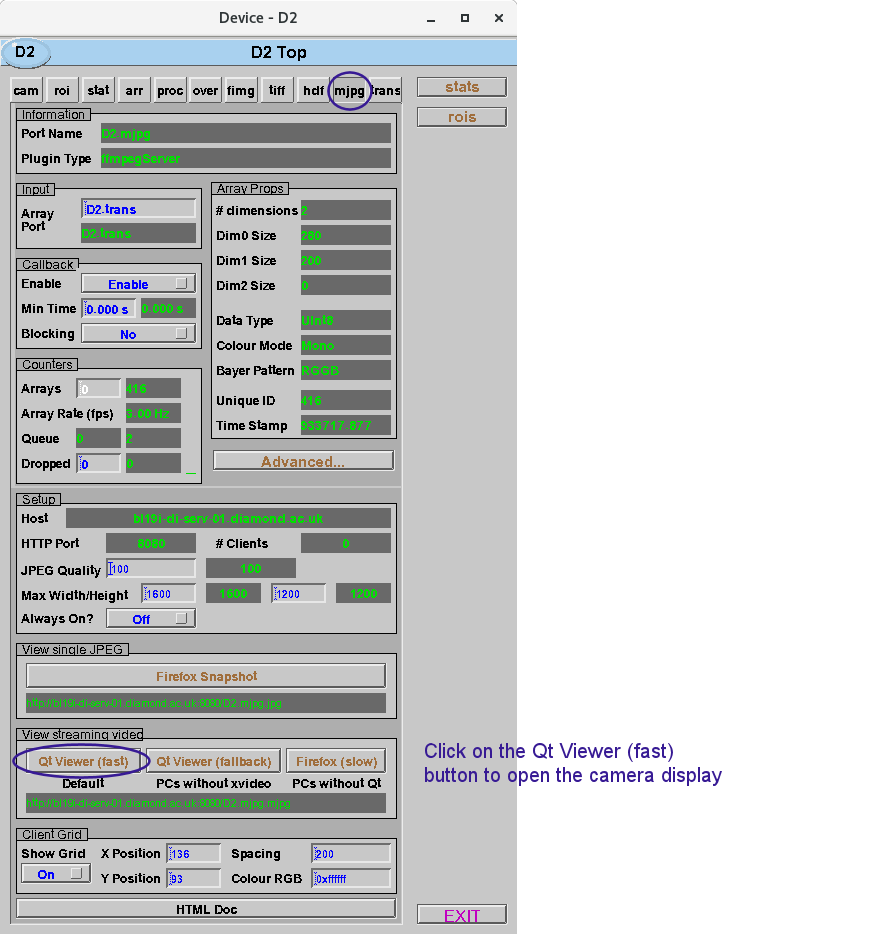Open the Advanced... array settings
The image size is (872, 934).
[303, 461]
